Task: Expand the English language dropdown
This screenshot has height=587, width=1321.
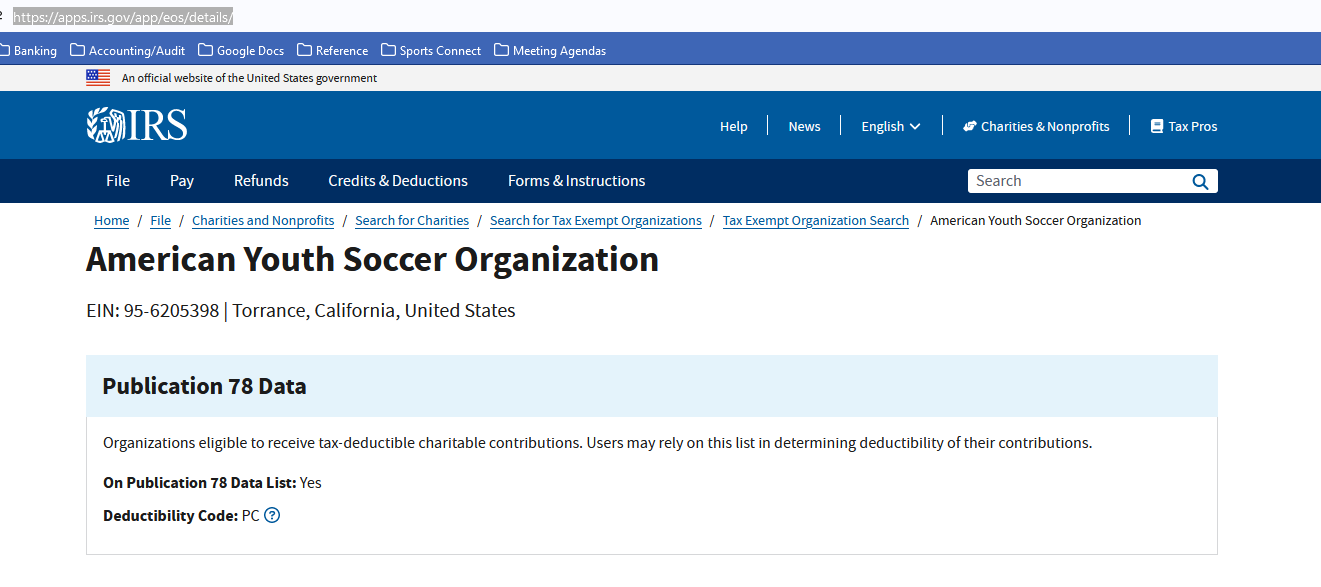Action: point(890,126)
